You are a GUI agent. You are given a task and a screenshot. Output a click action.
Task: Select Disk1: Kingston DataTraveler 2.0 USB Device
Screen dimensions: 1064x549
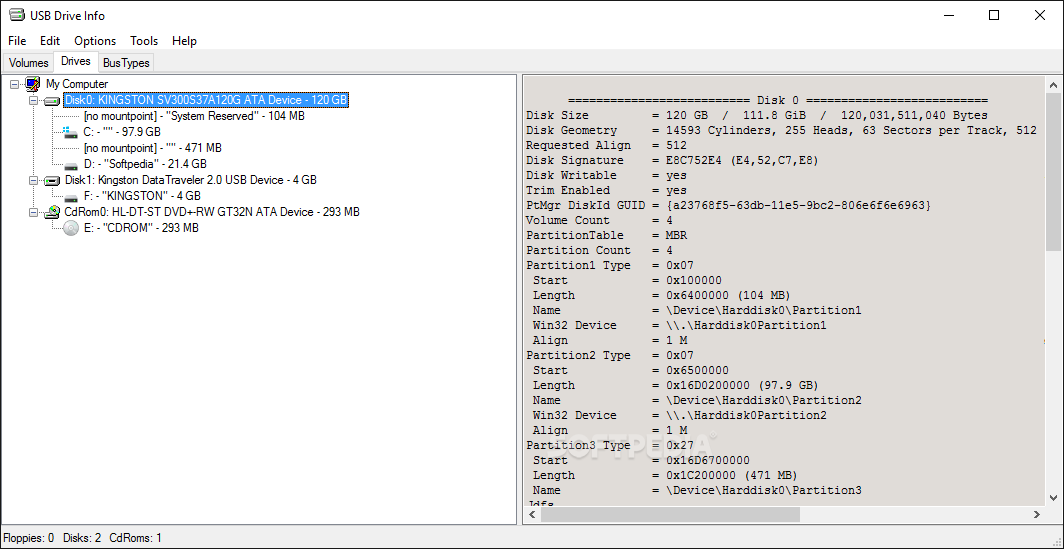[191, 181]
